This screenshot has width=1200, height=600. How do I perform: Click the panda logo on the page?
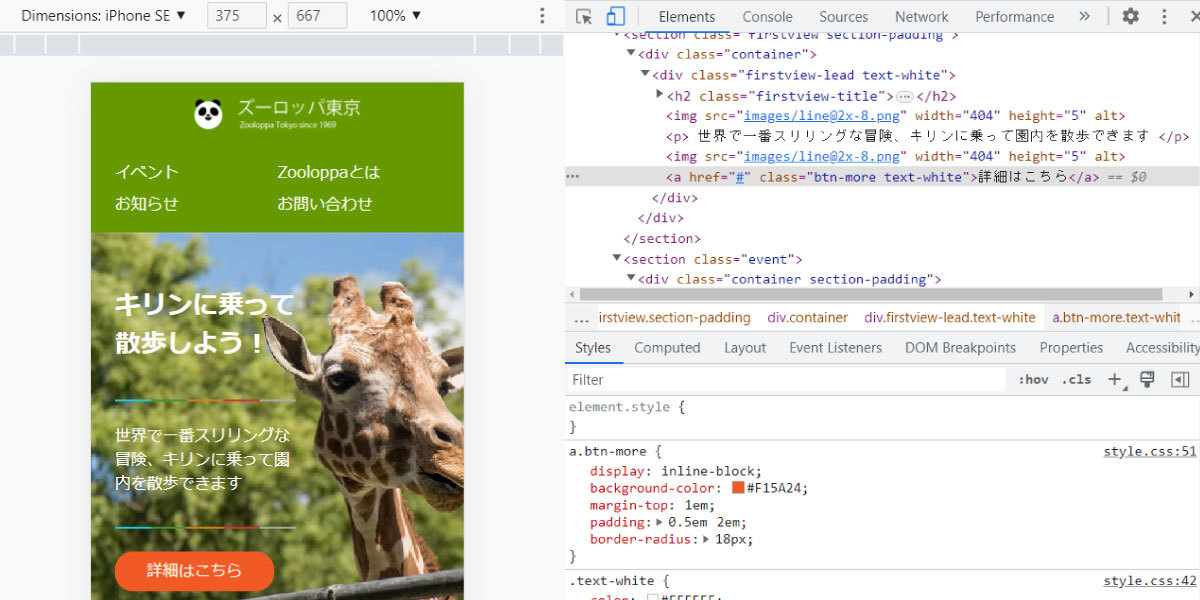[208, 114]
